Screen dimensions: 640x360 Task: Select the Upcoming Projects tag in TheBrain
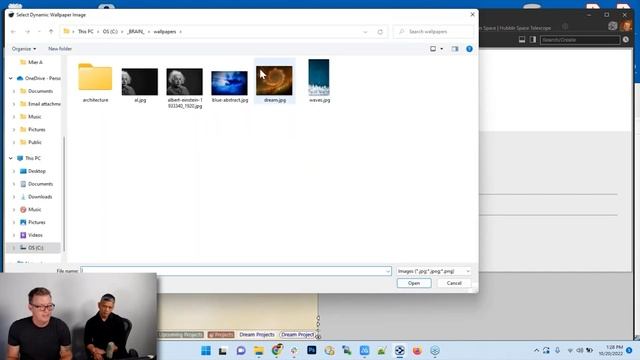(181, 334)
